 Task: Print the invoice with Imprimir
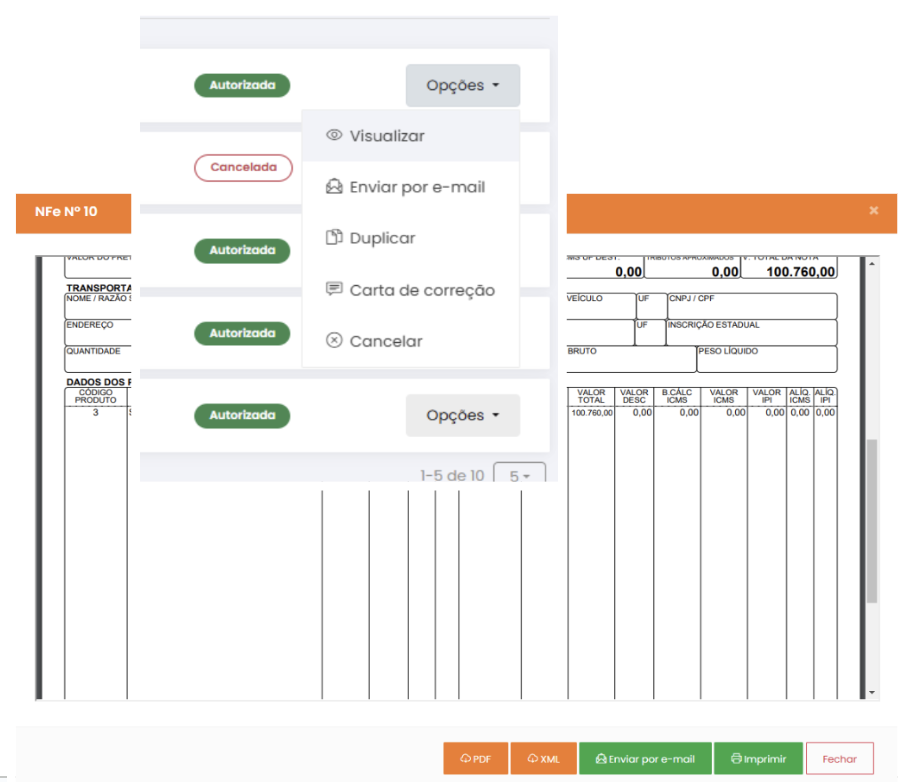coord(758,759)
